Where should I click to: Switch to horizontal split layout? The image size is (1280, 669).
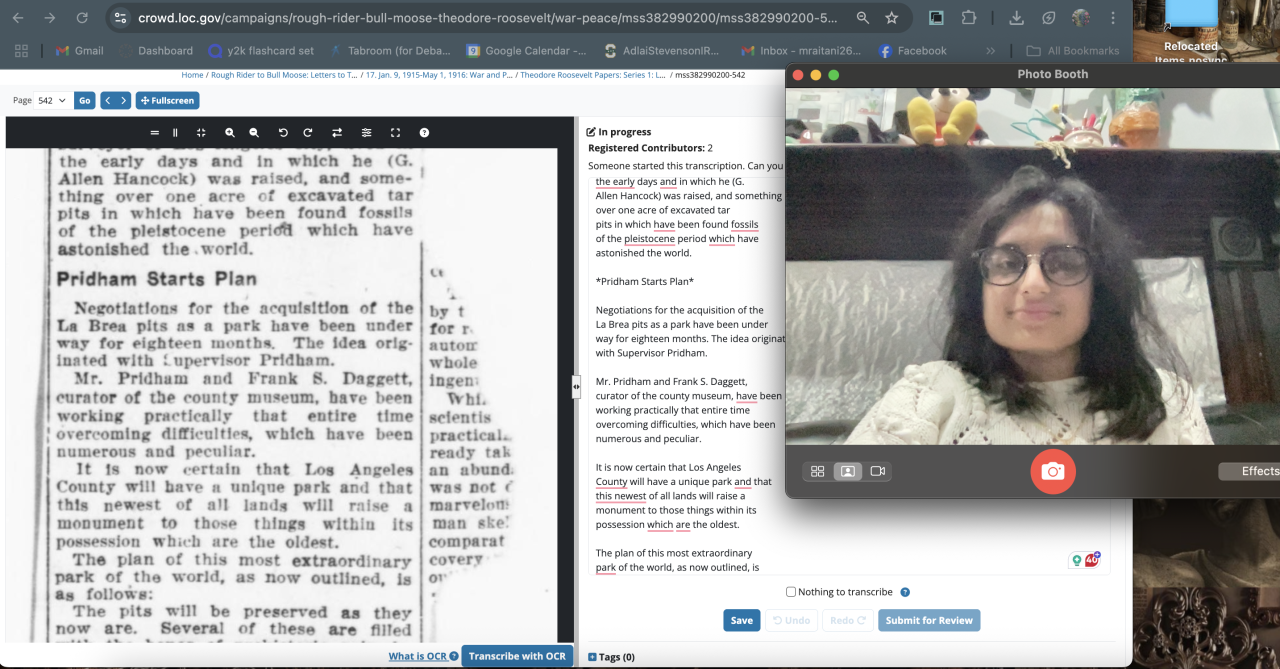tap(154, 132)
